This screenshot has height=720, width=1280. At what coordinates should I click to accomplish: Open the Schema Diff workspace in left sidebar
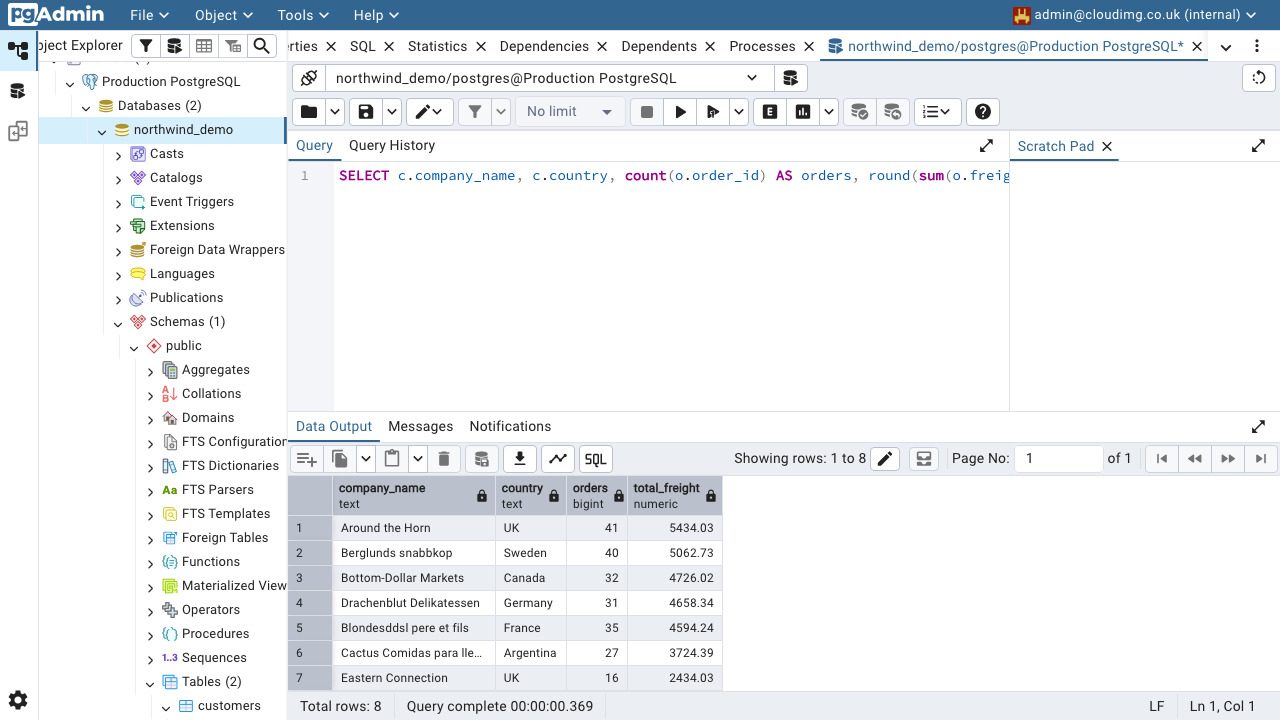tap(18, 131)
